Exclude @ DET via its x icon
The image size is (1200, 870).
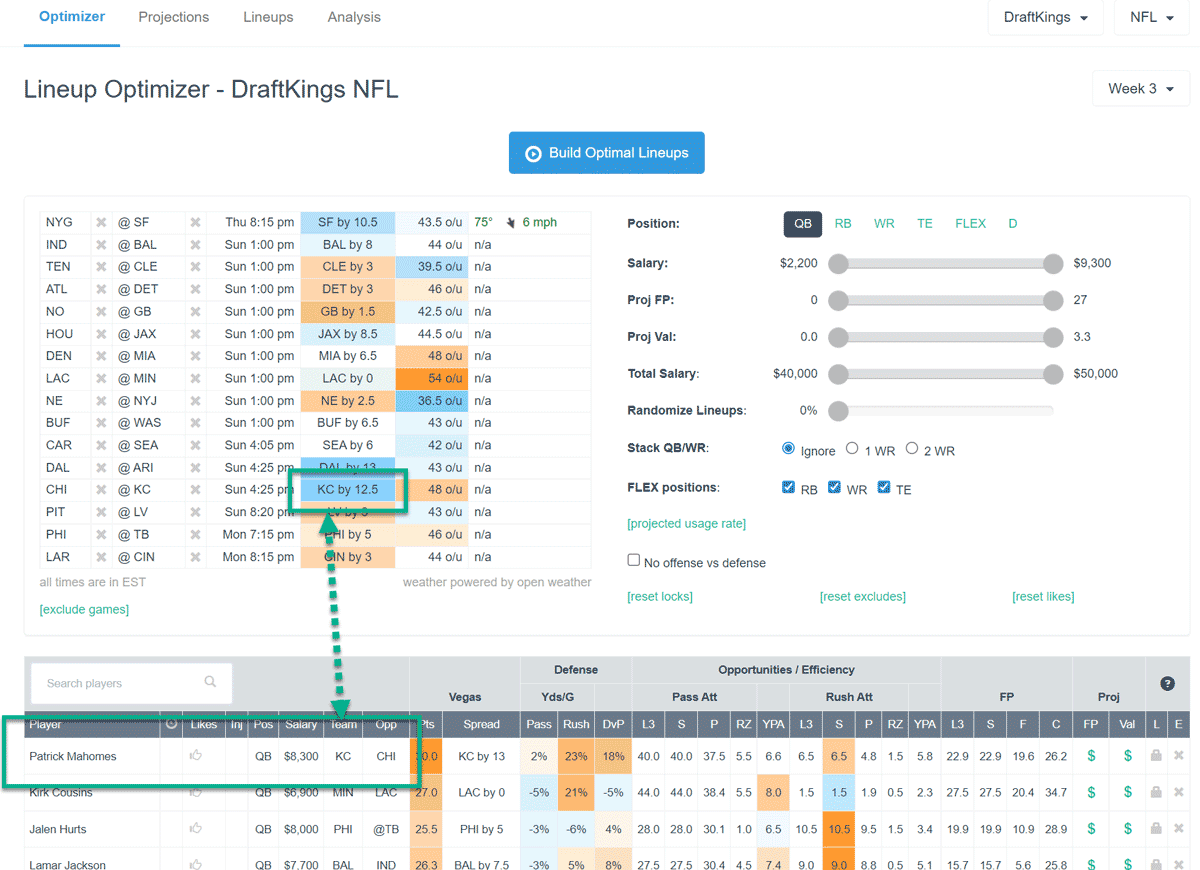pos(196,289)
